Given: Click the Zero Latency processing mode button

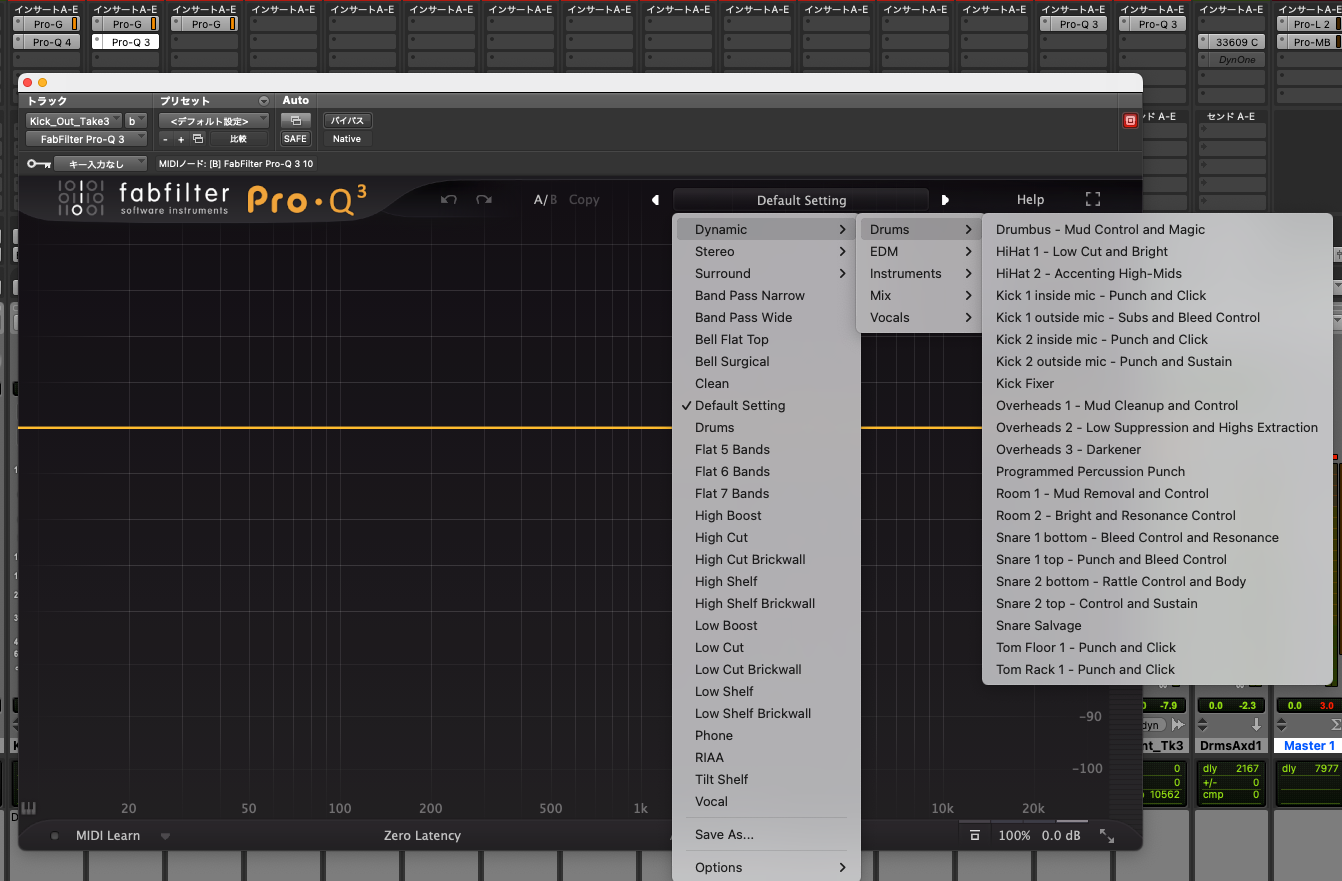Looking at the screenshot, I should pos(422,836).
